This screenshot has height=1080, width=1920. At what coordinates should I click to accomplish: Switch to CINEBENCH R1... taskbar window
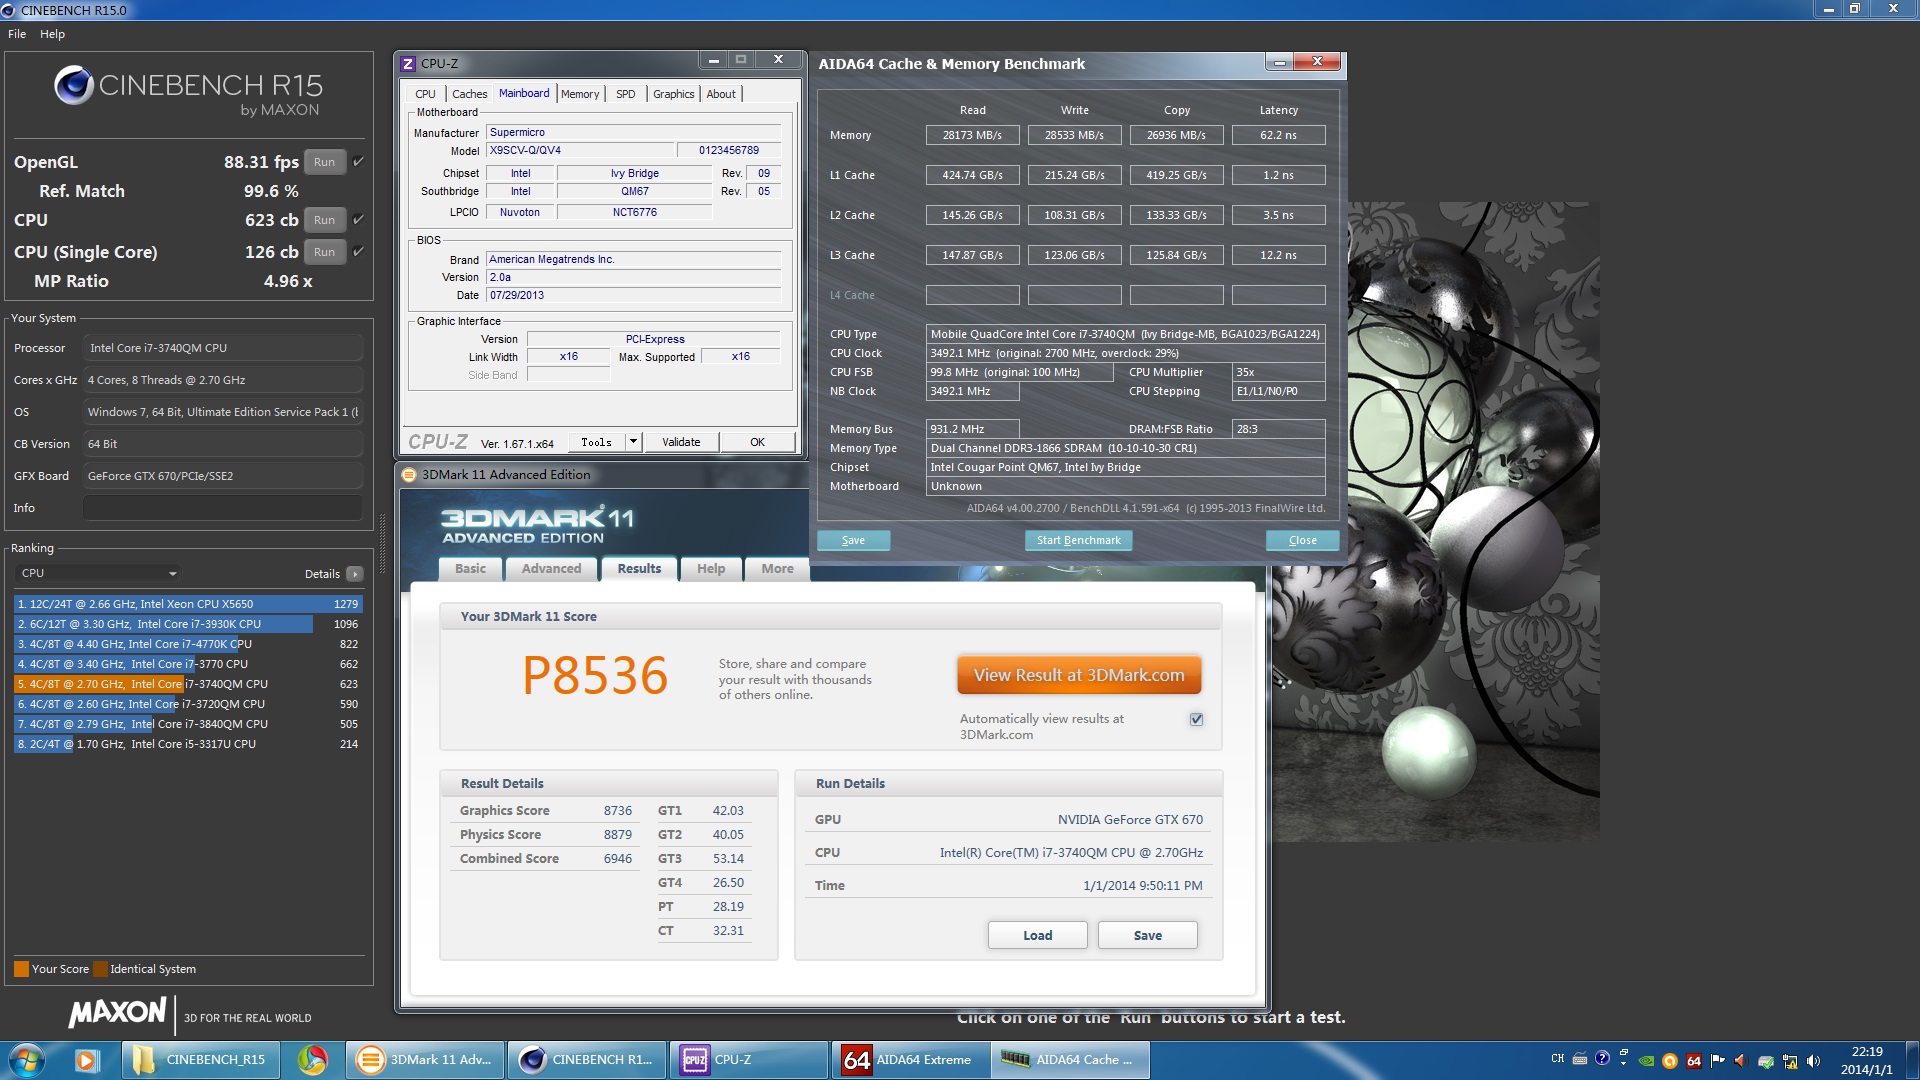[x=587, y=1060]
